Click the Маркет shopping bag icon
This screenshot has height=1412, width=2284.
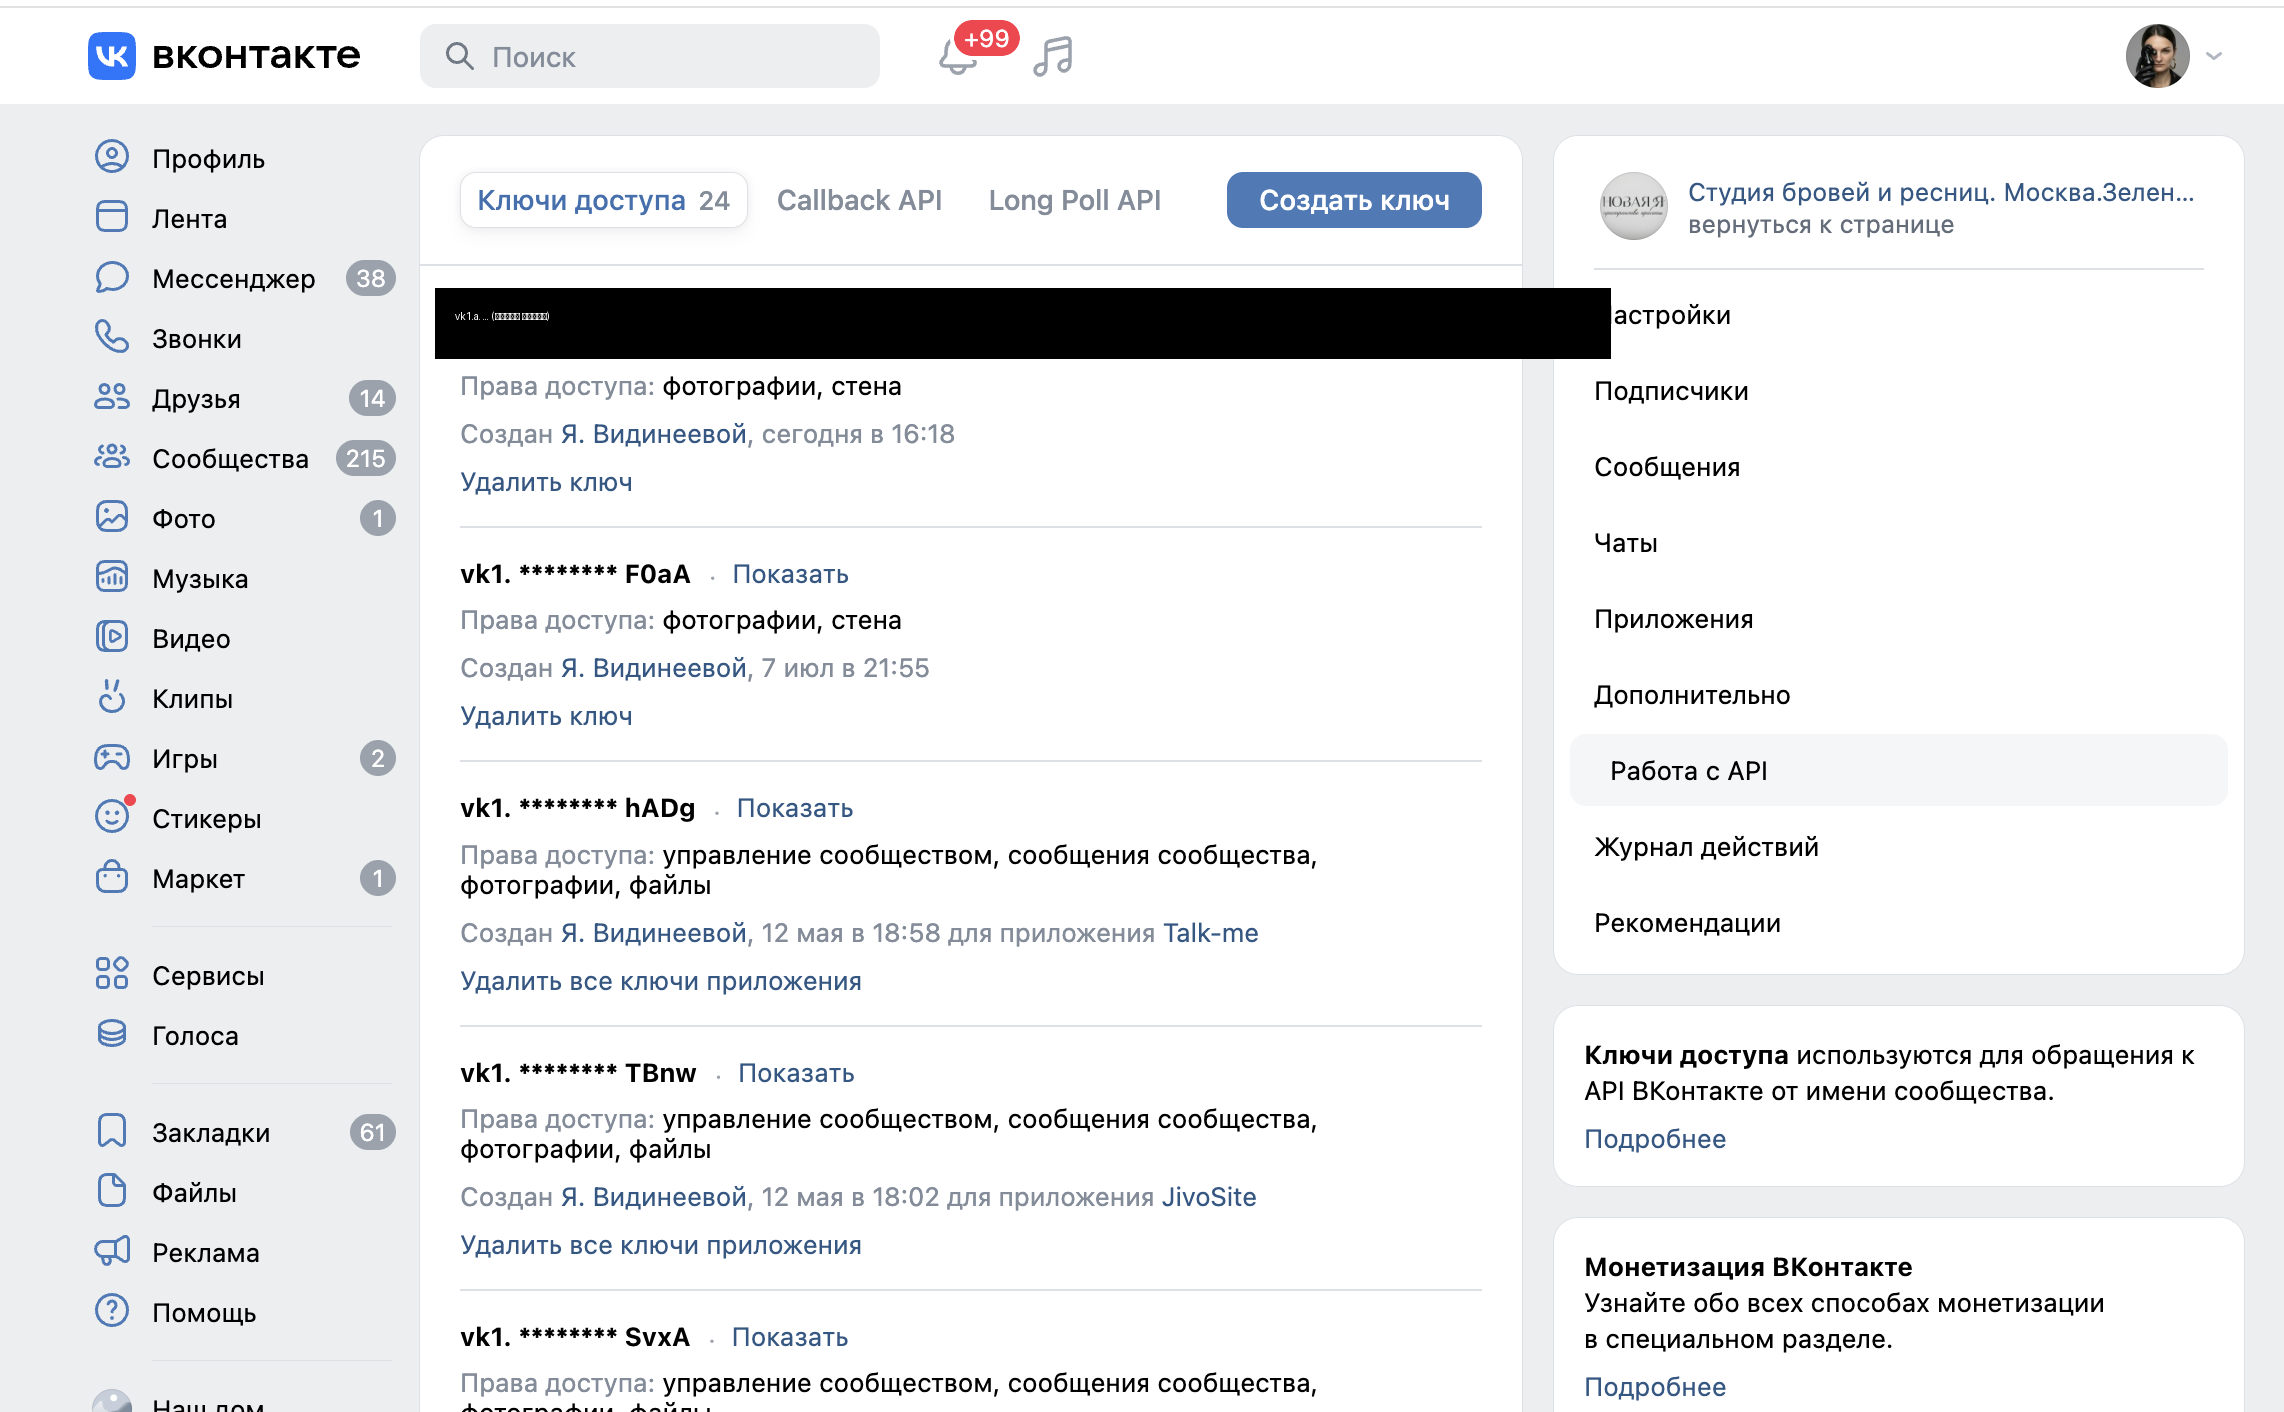pyautogui.click(x=112, y=878)
